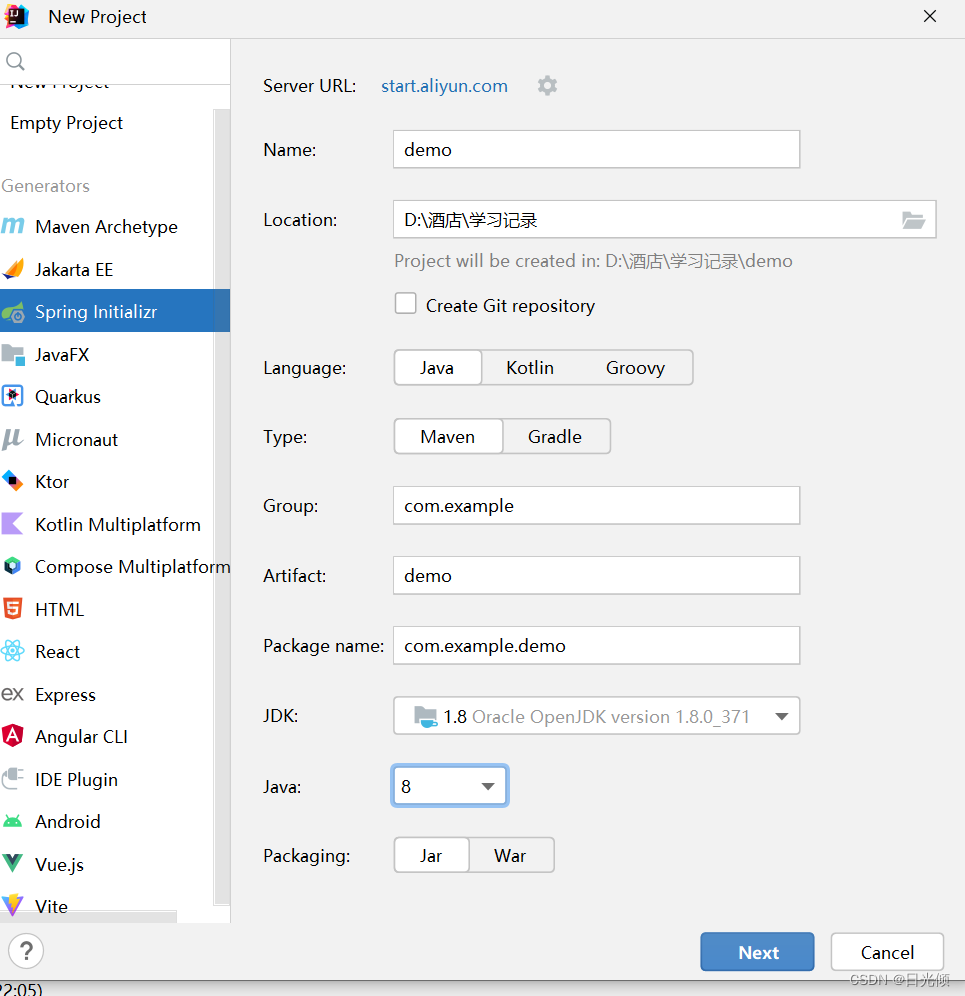Click the Ktor logo icon

tap(13, 481)
